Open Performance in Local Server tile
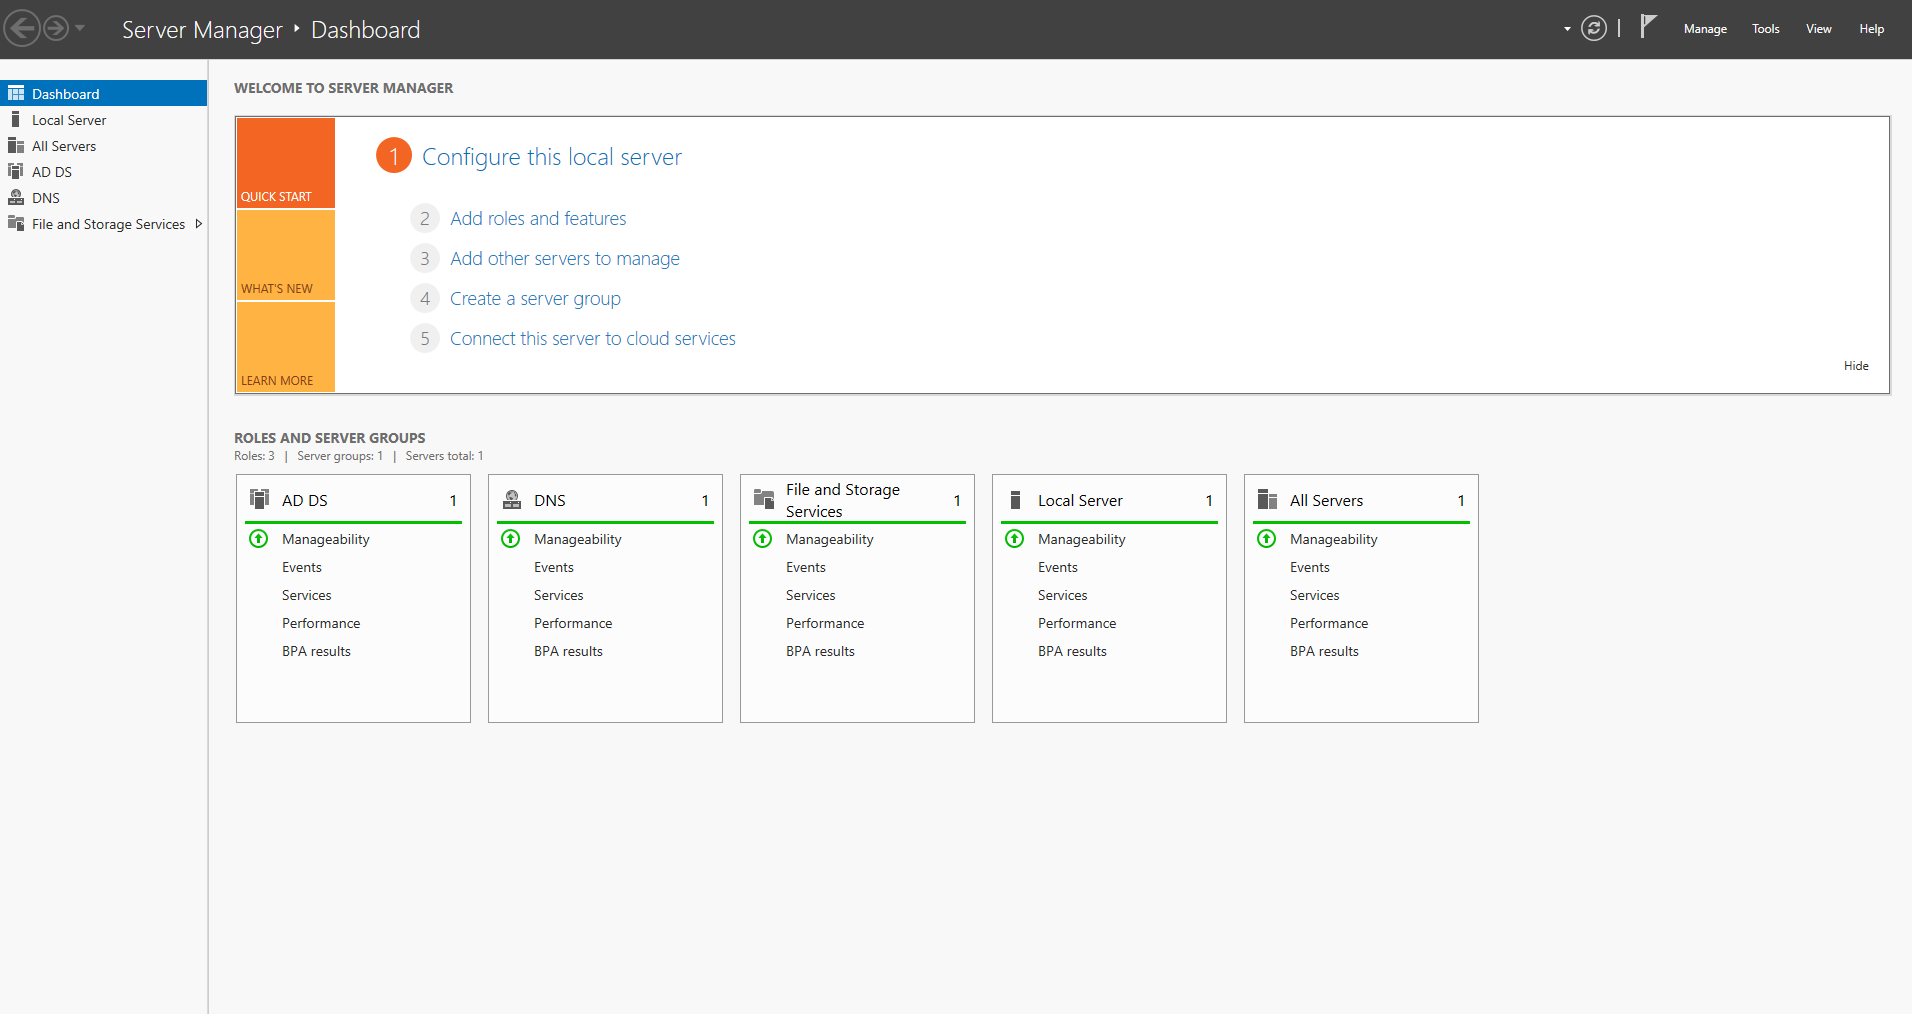The image size is (1912, 1014). pos(1077,623)
